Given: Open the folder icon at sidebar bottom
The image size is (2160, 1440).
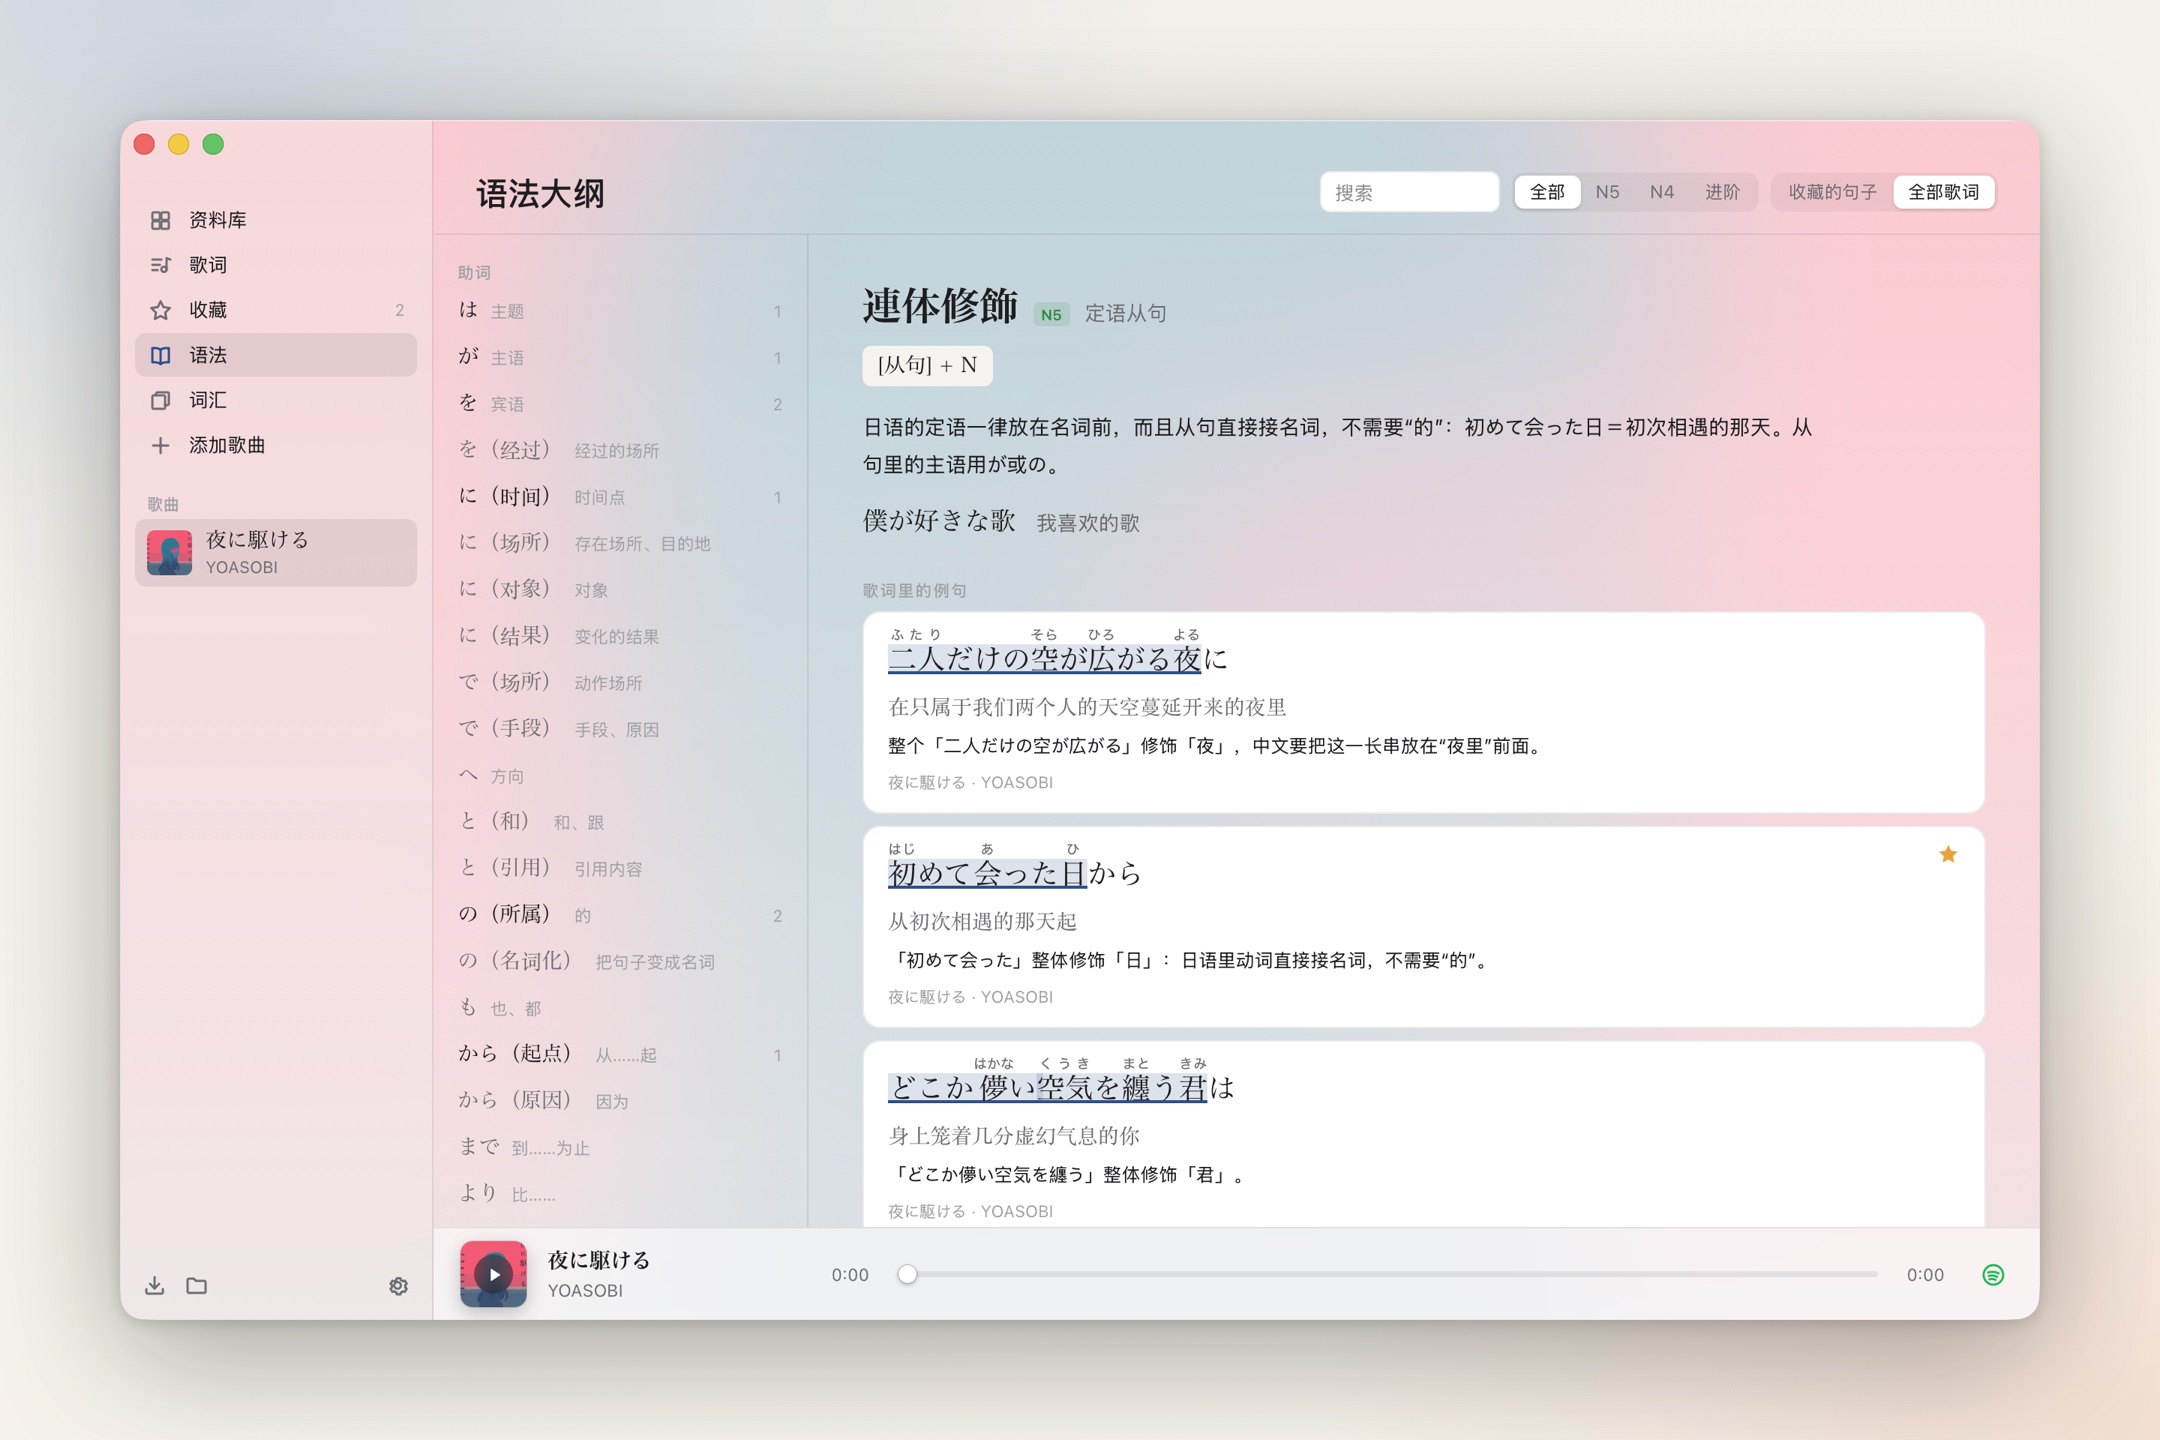Looking at the screenshot, I should pyautogui.click(x=197, y=1285).
